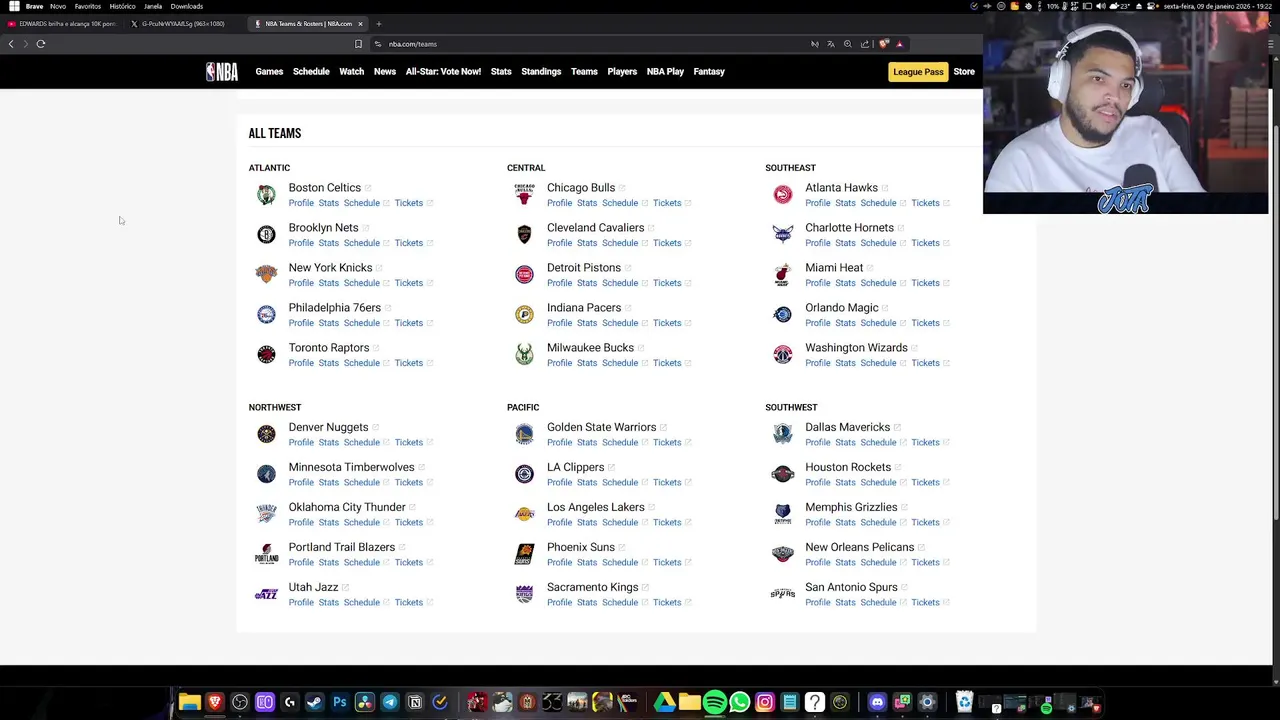The image size is (1280, 720).
Task: Switch to the G-PcuNrWYAAfL5g image tab
Action: point(184,23)
